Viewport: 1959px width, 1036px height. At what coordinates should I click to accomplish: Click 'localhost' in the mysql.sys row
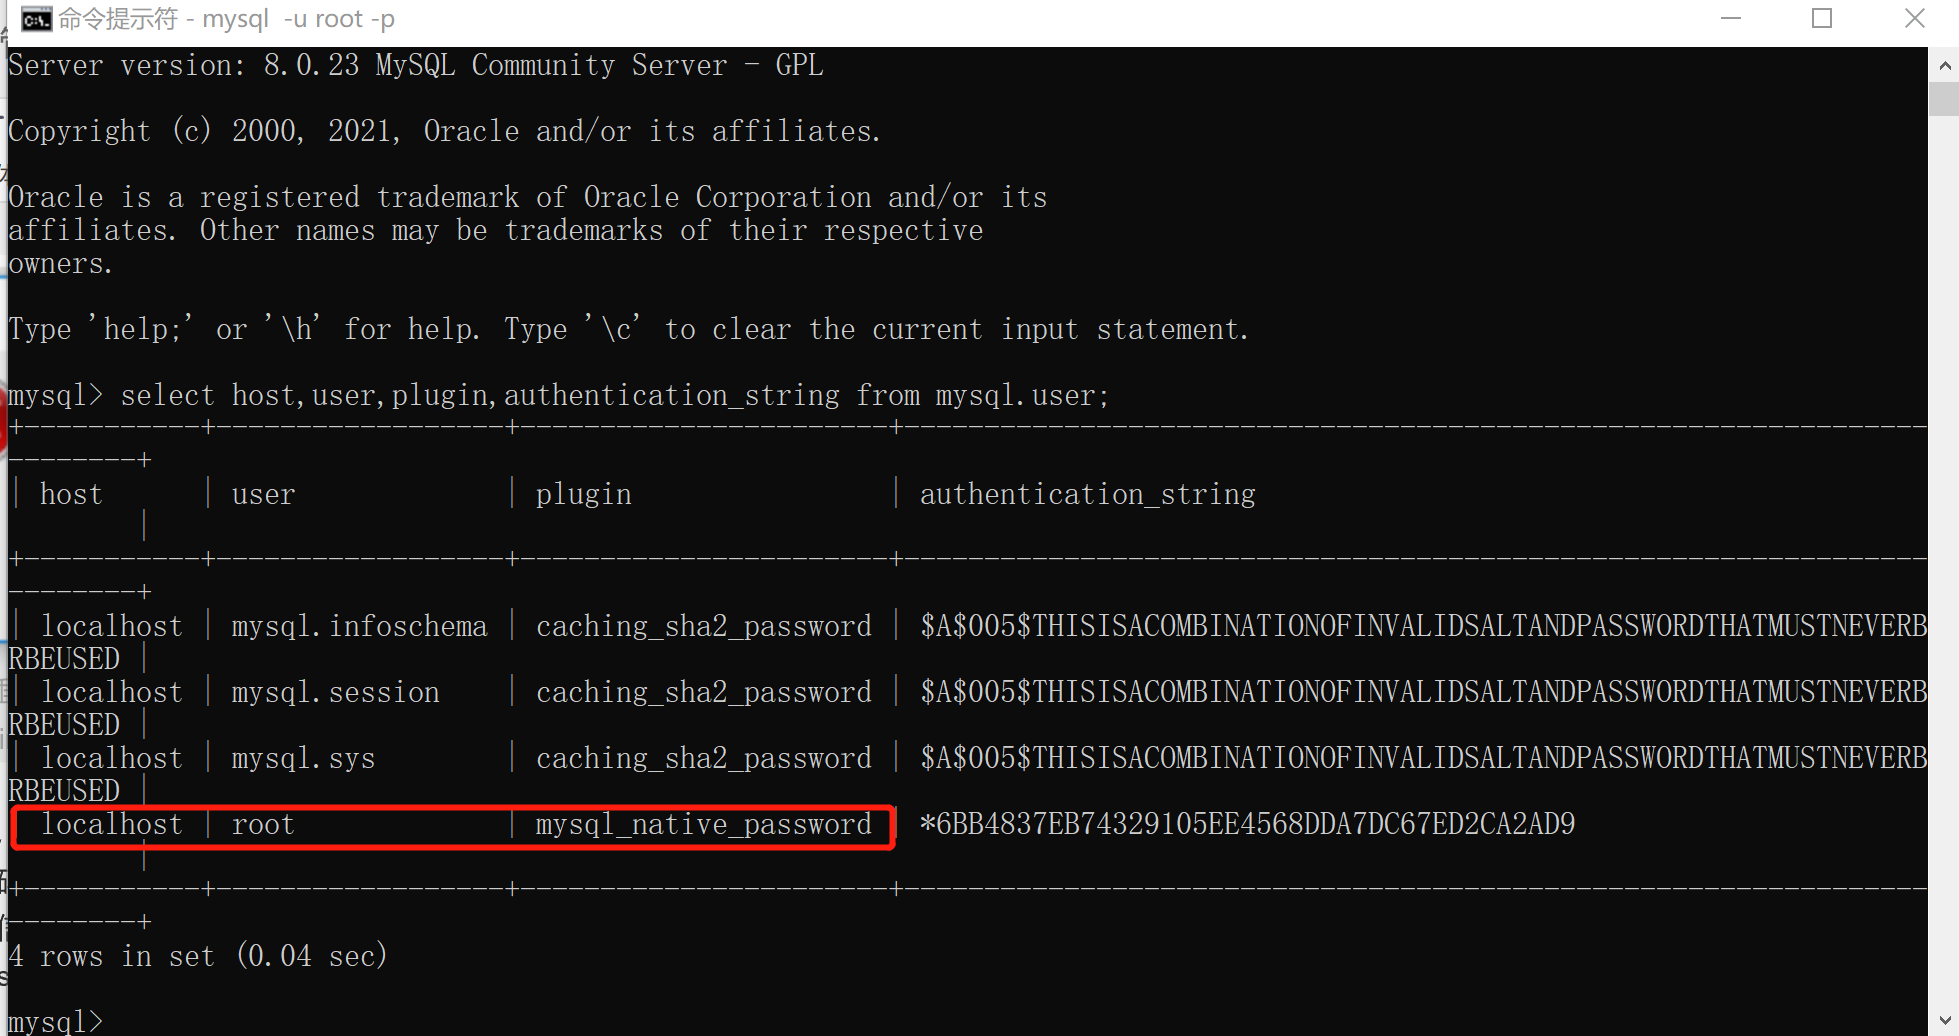111,758
